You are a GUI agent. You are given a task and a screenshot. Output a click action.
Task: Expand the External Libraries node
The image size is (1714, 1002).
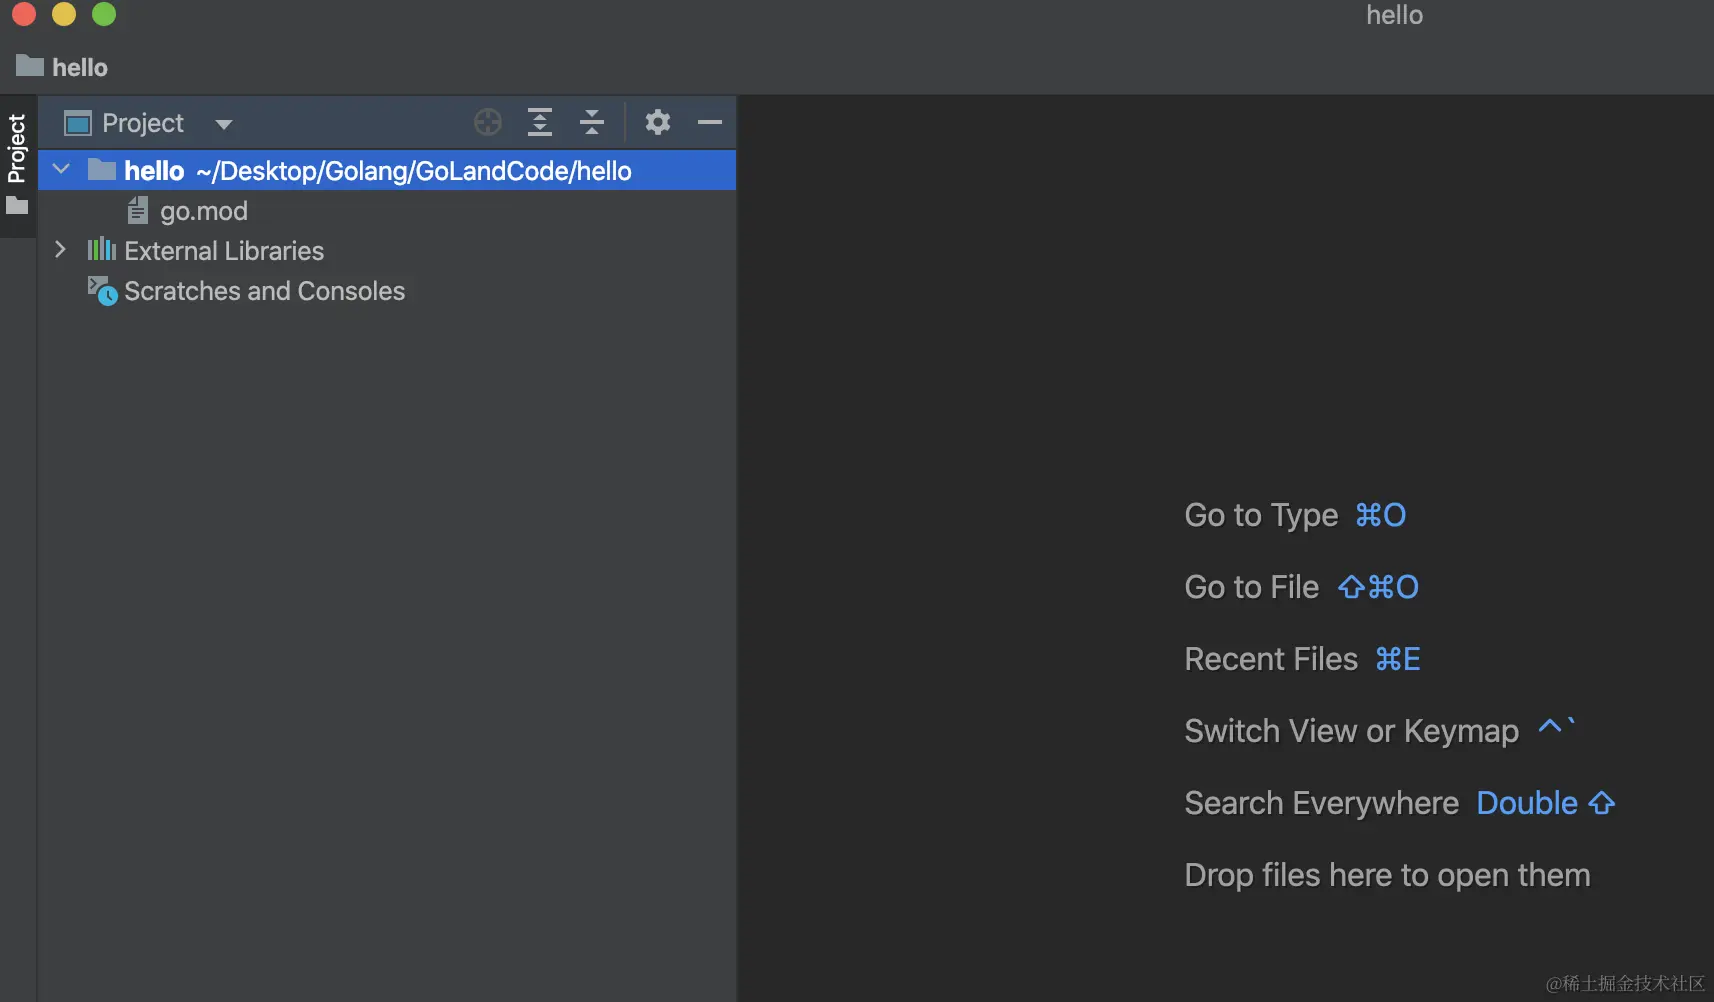click(60, 250)
